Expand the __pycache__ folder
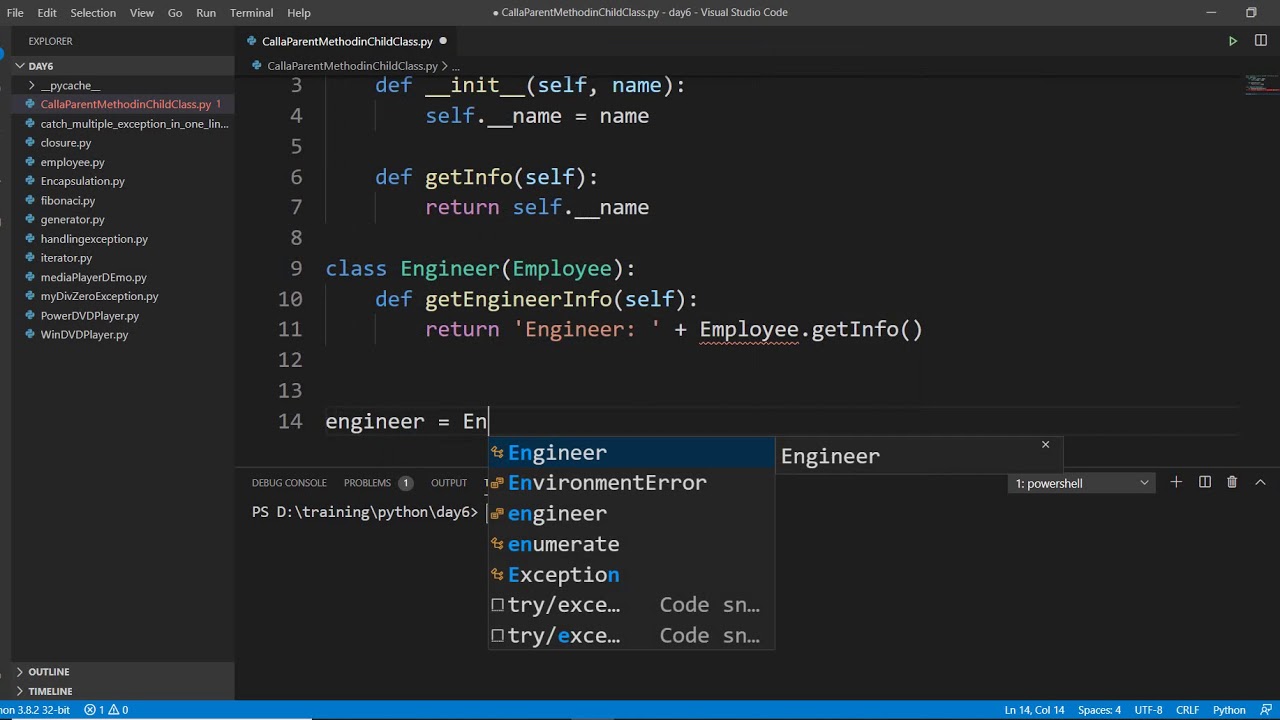1280x720 pixels. point(70,85)
